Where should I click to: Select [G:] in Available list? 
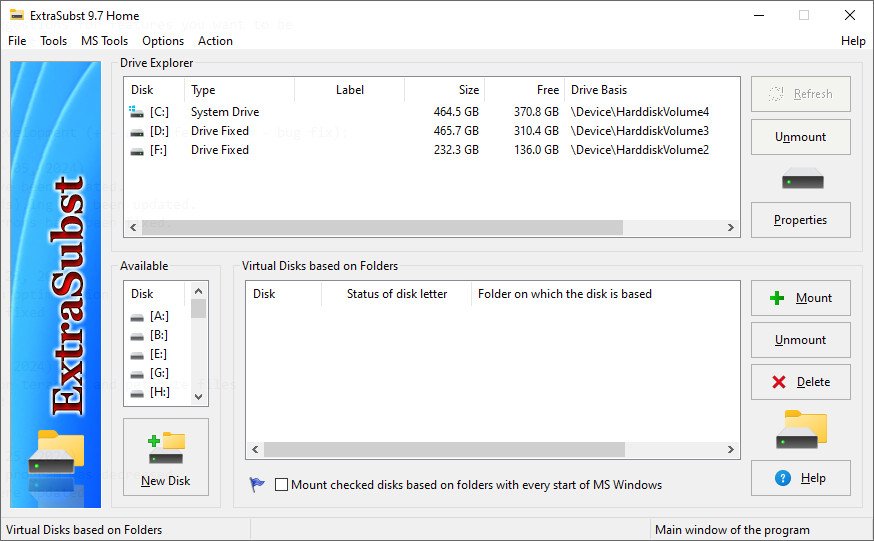click(159, 373)
